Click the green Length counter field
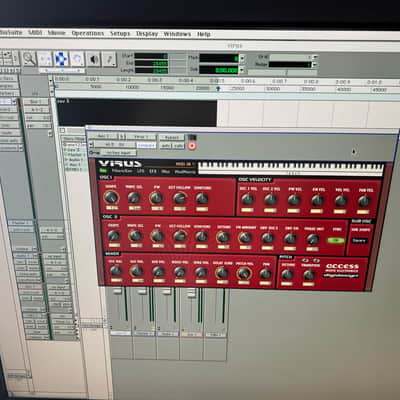The height and width of the screenshot is (400, 400). (151, 70)
